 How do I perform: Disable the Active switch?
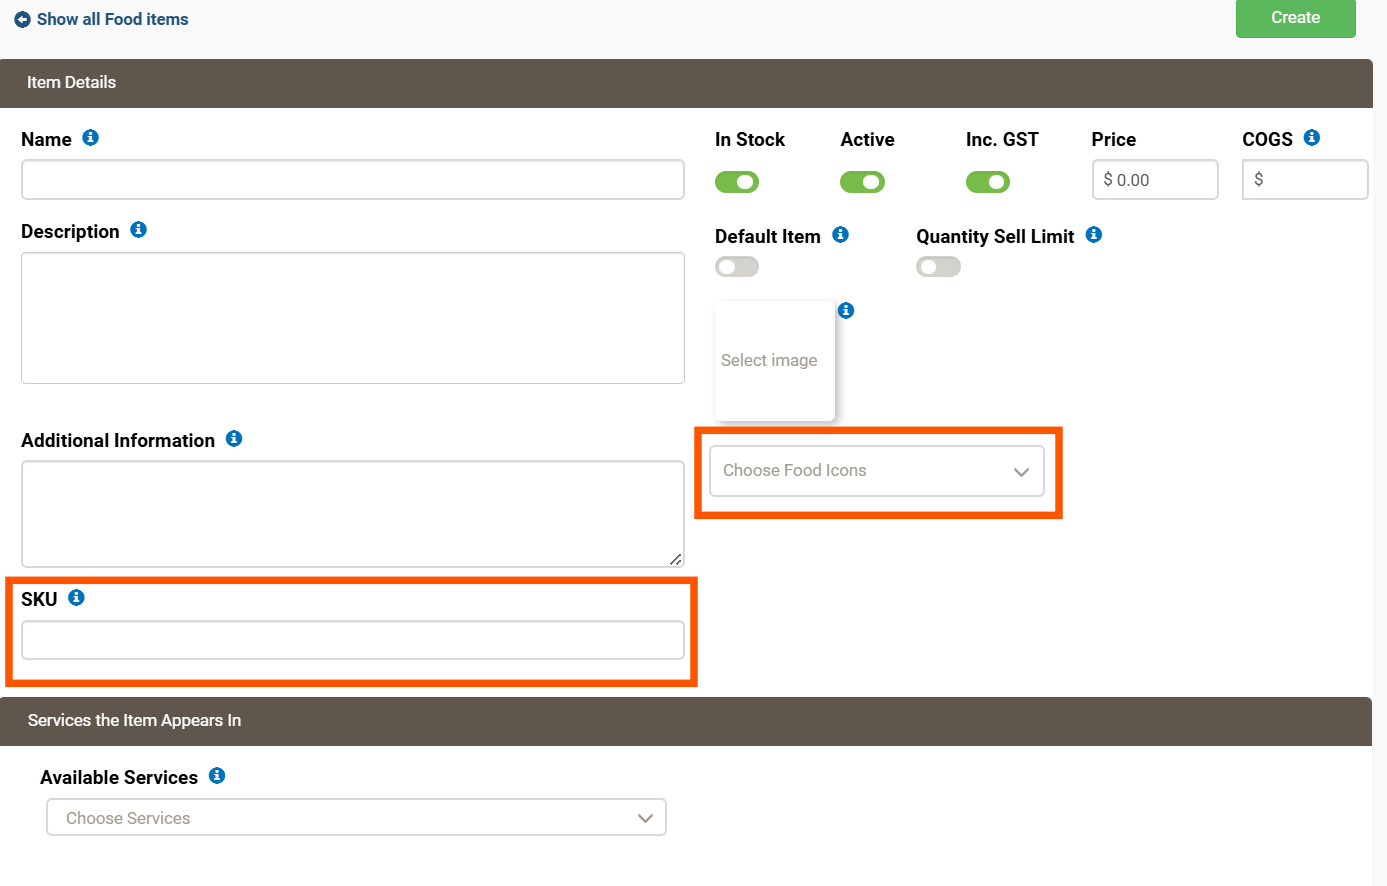click(862, 182)
